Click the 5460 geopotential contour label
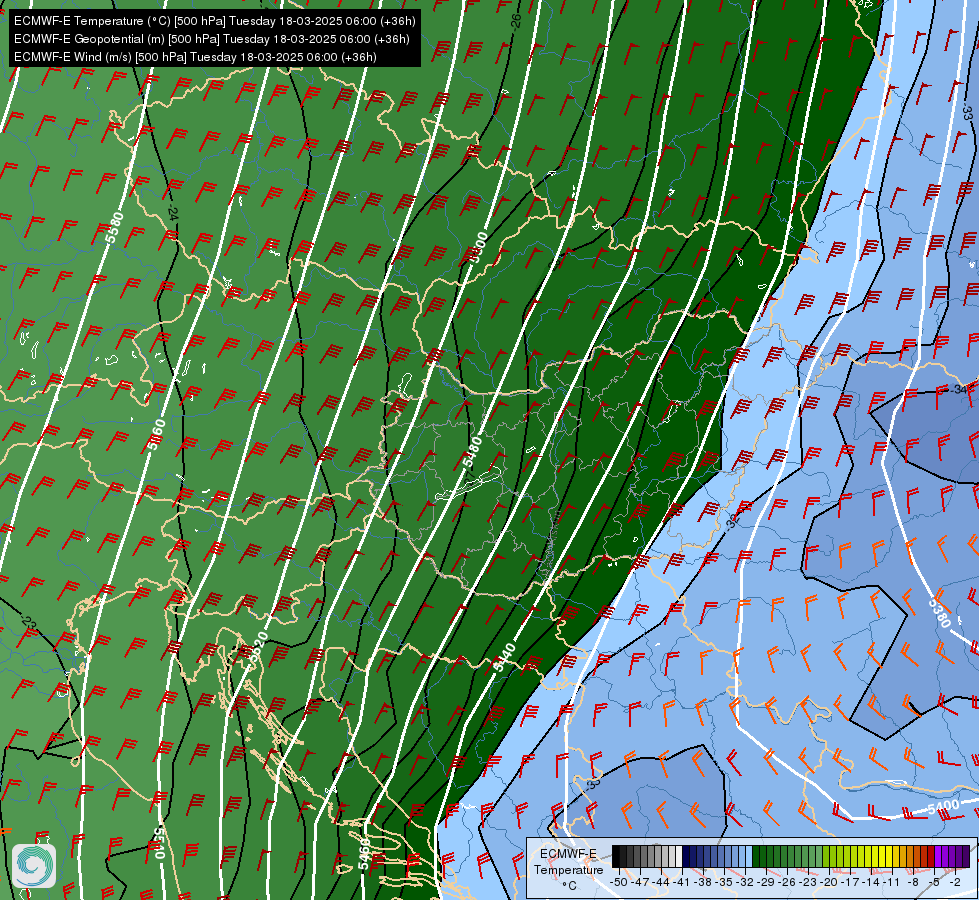This screenshot has width=979, height=900. pyautogui.click(x=365, y=853)
